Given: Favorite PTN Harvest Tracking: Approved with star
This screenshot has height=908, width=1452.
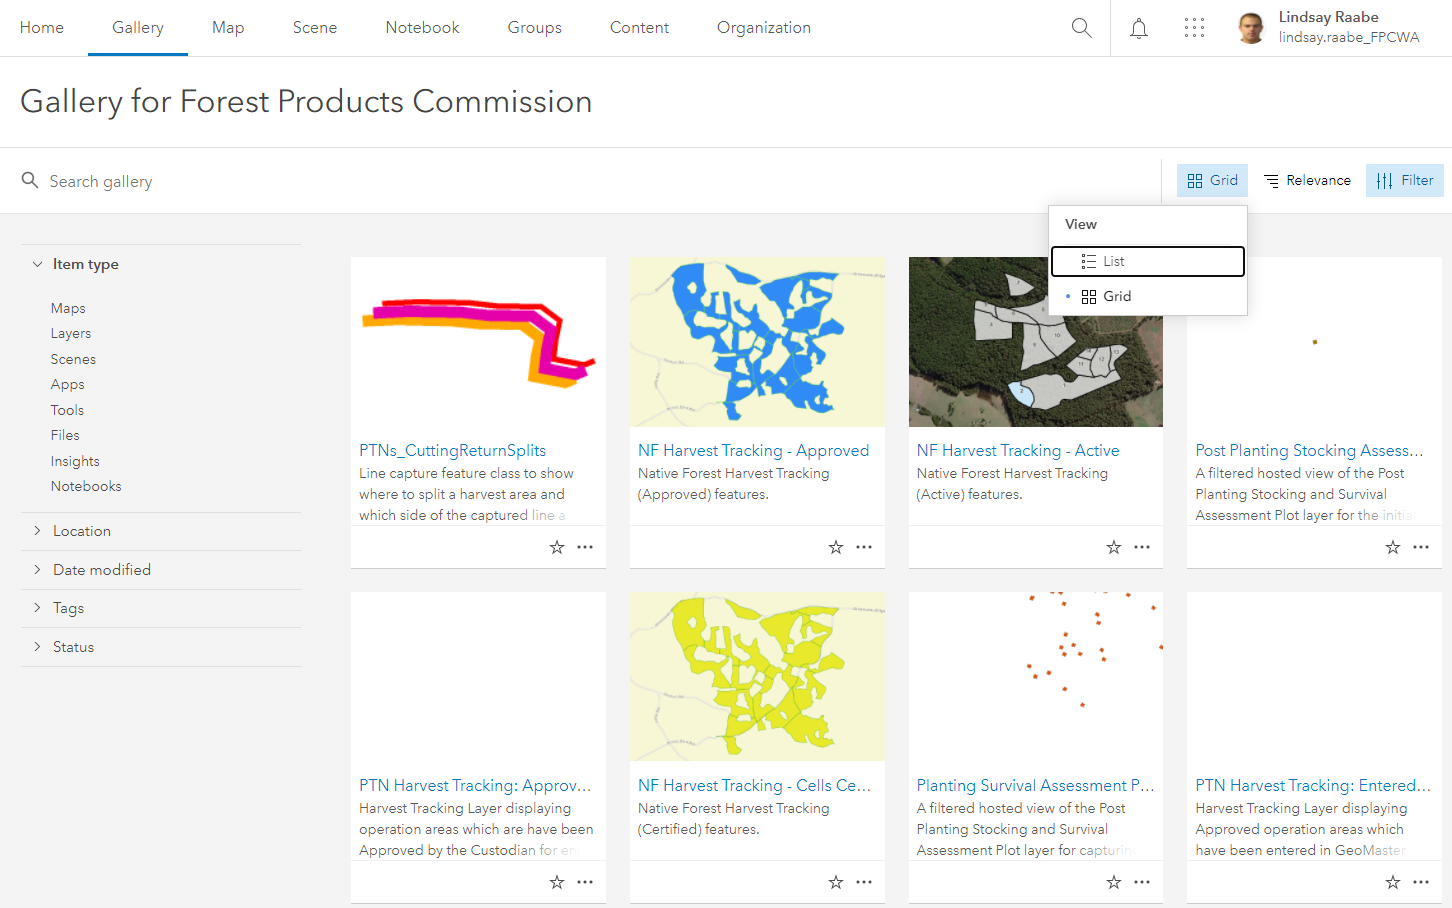Looking at the screenshot, I should (x=557, y=882).
